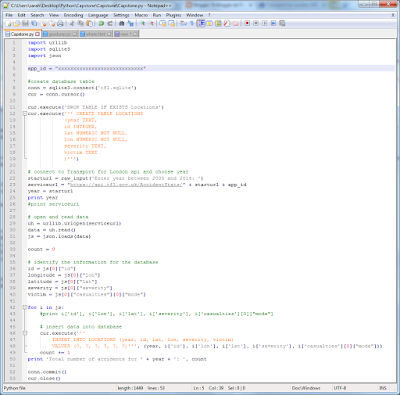Click the Paste clipboard icon
400x395 pixels.
click(x=90, y=23)
